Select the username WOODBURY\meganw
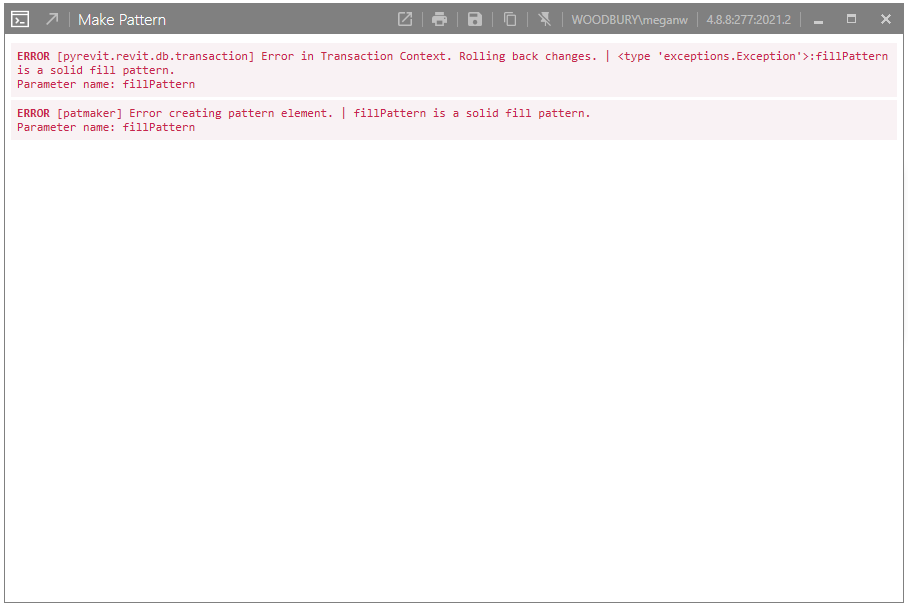Screen dimensions: 908x607 (x=629, y=19)
